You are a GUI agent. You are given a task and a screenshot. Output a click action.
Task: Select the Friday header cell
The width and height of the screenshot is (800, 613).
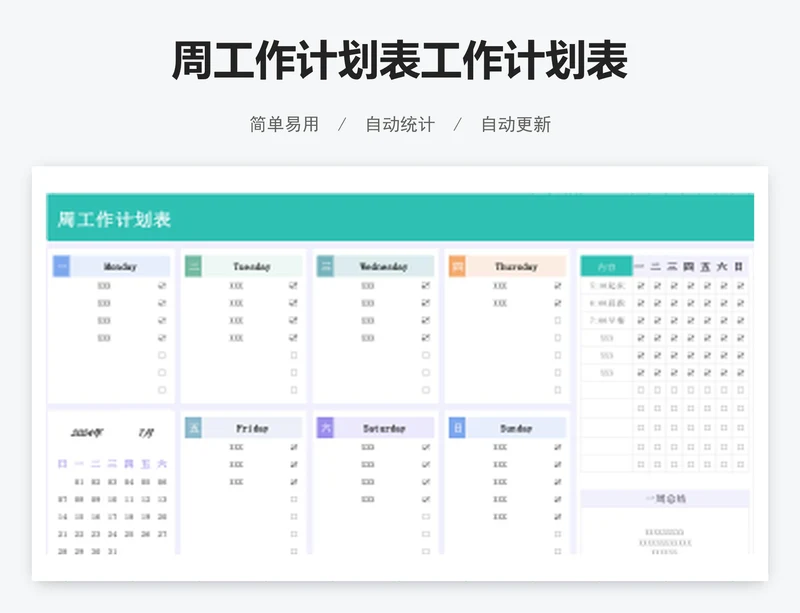click(252, 428)
